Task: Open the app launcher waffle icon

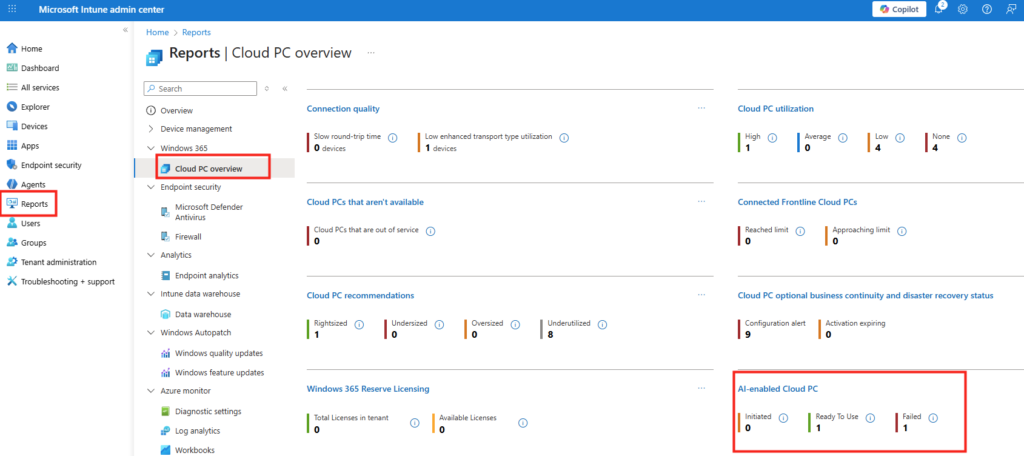Action: pyautogui.click(x=12, y=9)
